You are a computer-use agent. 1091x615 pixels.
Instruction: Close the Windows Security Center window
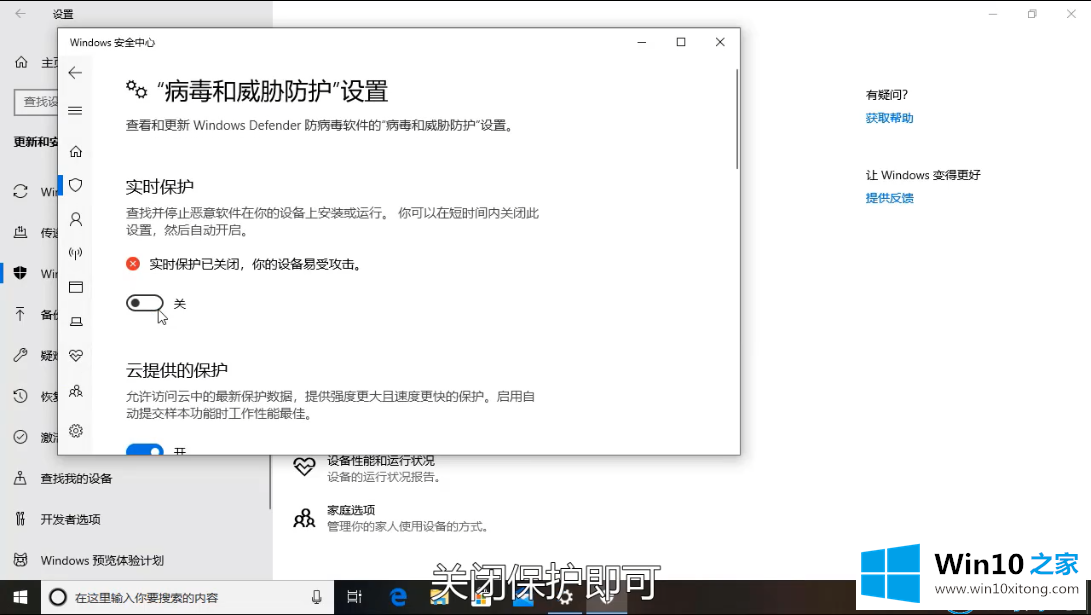pyautogui.click(x=720, y=42)
